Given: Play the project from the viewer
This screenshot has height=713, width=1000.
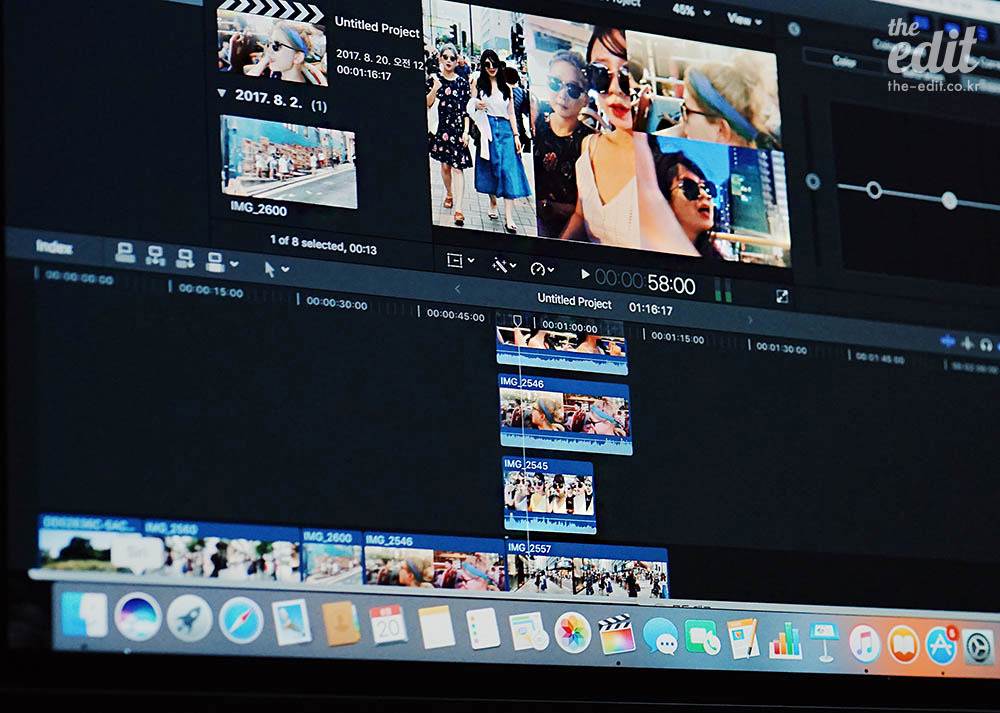Looking at the screenshot, I should 584,274.
